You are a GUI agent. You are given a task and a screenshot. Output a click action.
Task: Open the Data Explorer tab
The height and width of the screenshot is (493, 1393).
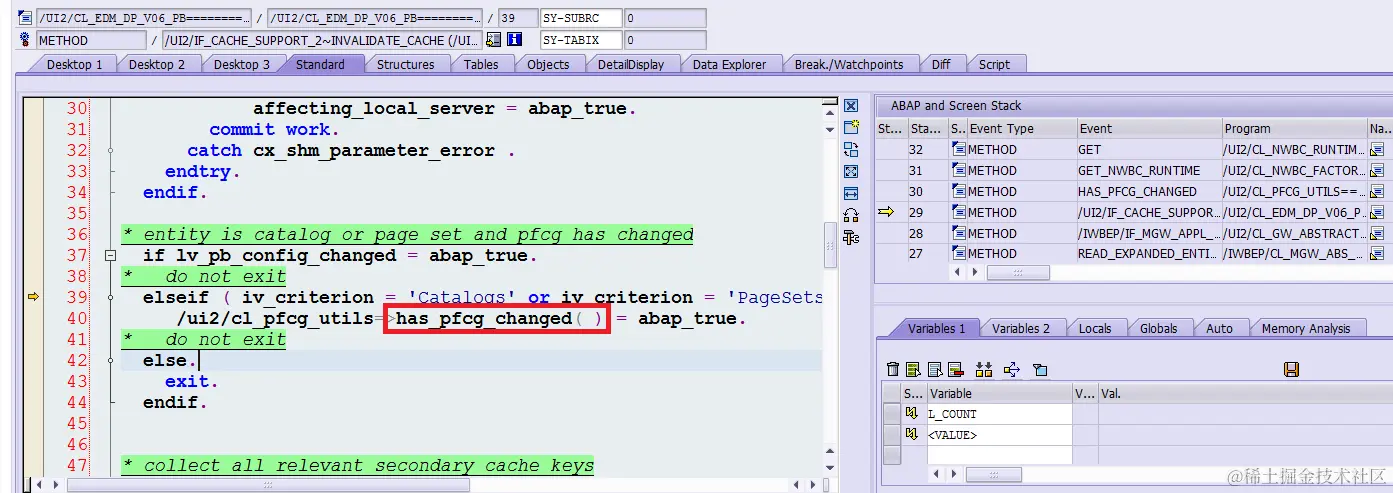(x=729, y=64)
